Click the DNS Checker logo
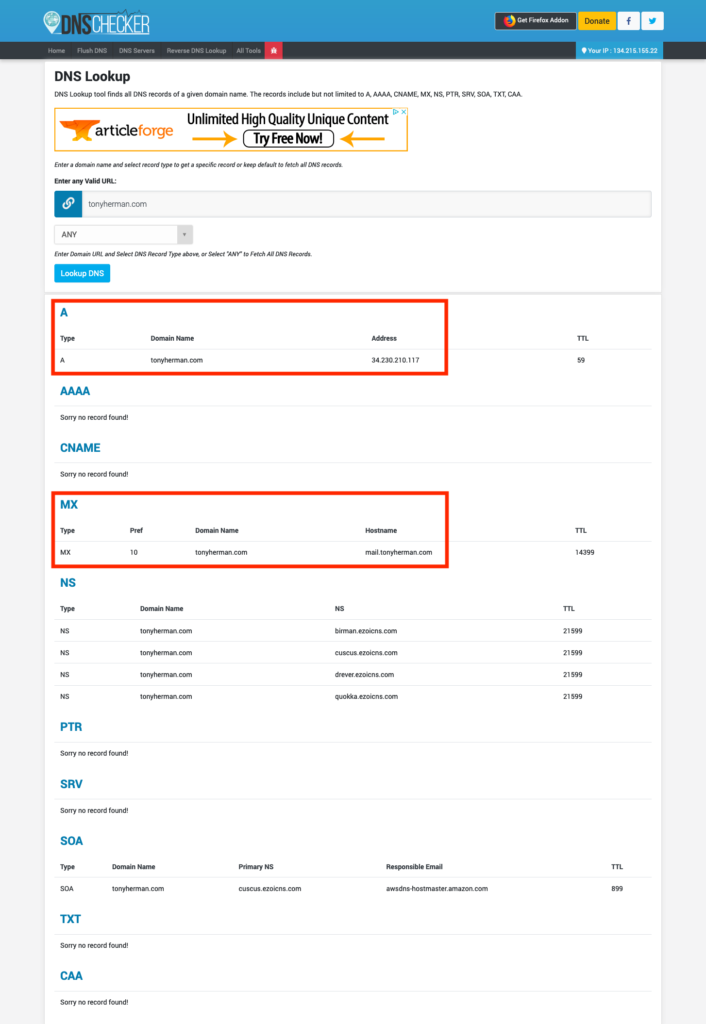The image size is (706, 1024). (x=96, y=23)
